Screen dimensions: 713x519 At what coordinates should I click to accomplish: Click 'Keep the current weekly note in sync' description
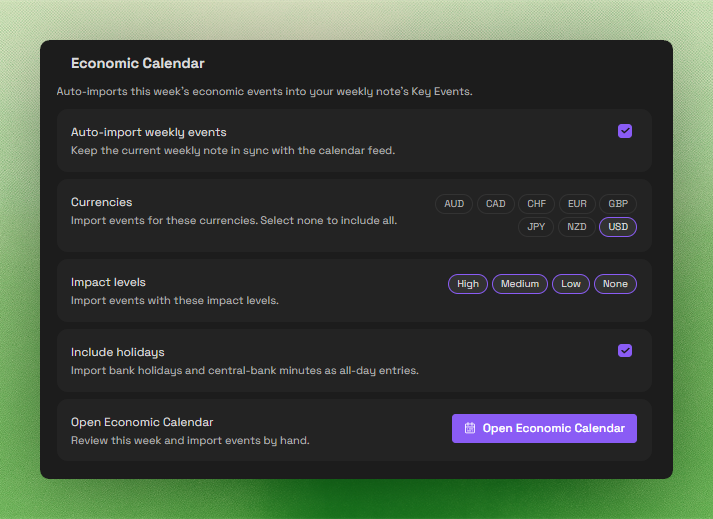[233, 151]
